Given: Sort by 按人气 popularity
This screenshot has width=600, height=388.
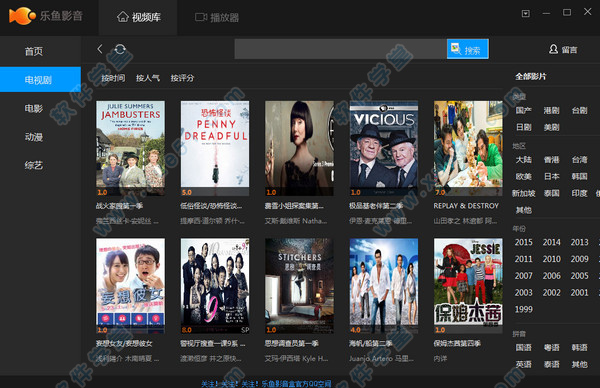Looking at the screenshot, I should tap(148, 78).
